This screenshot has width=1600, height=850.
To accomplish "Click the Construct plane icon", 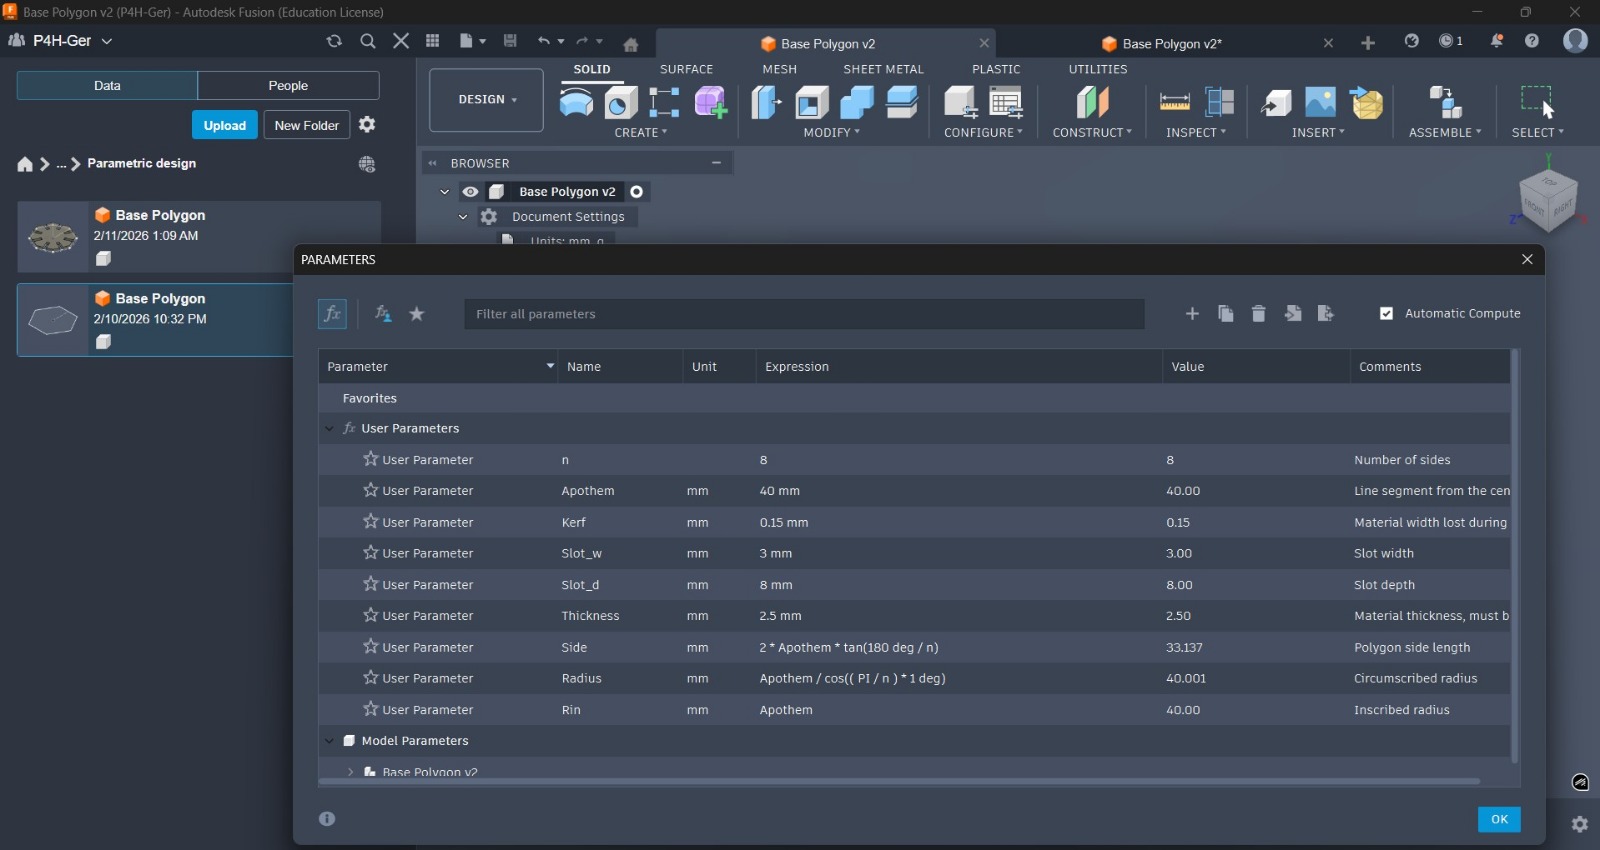I will click(x=1092, y=102).
